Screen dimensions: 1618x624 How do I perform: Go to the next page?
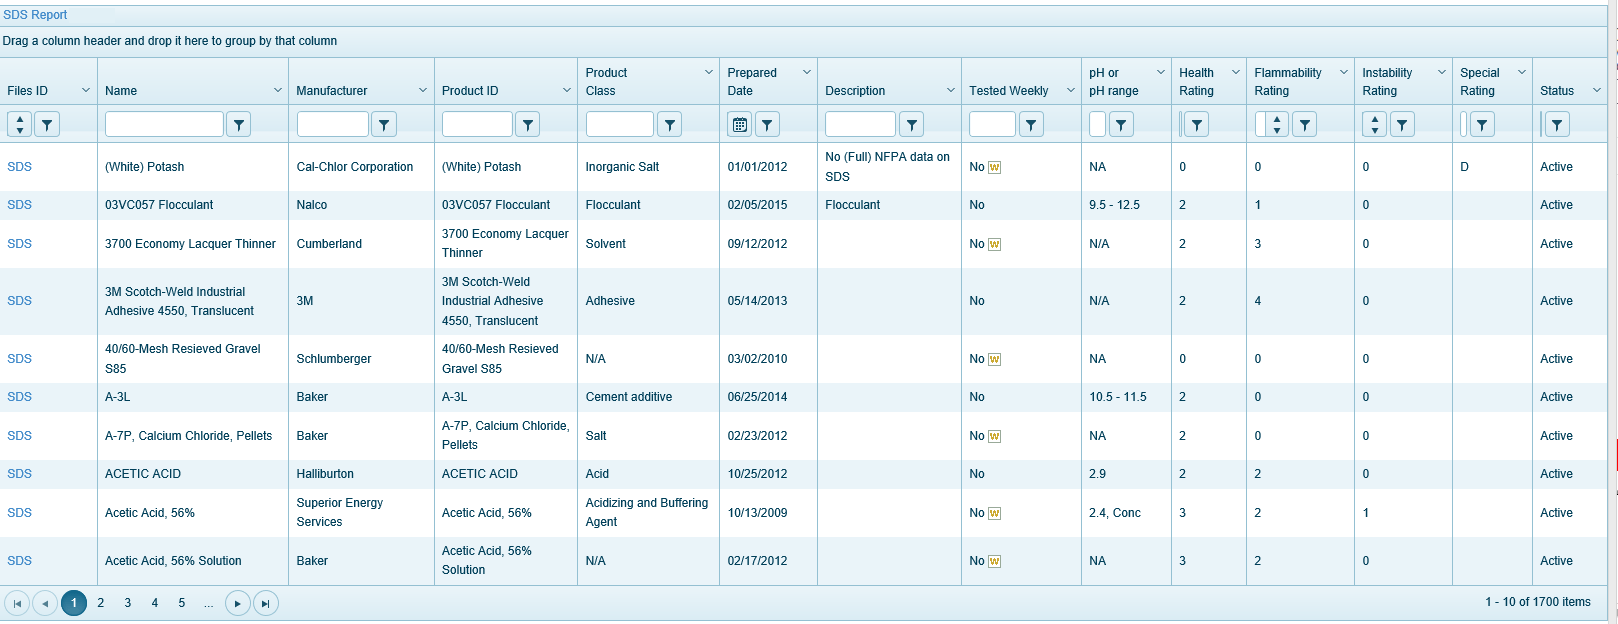(237, 603)
